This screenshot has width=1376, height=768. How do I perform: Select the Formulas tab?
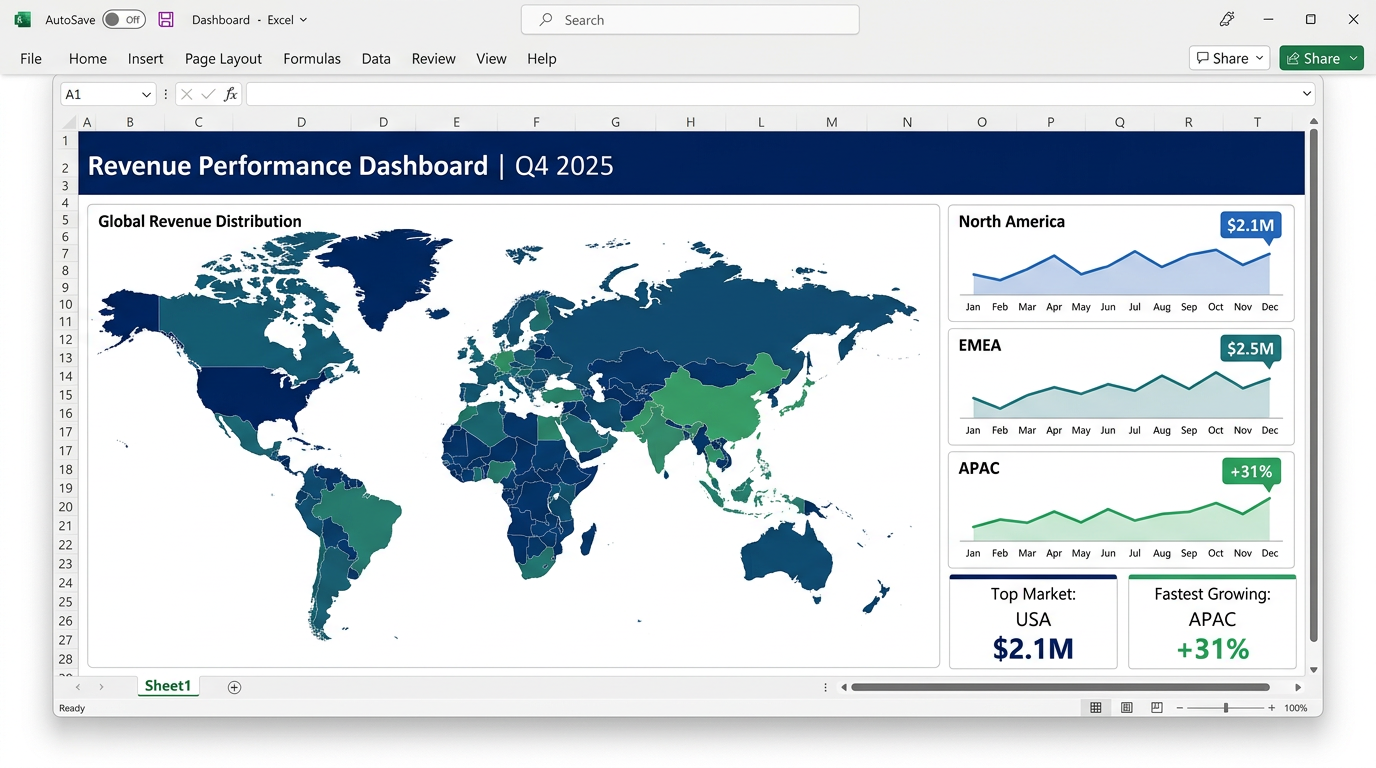pyautogui.click(x=312, y=59)
